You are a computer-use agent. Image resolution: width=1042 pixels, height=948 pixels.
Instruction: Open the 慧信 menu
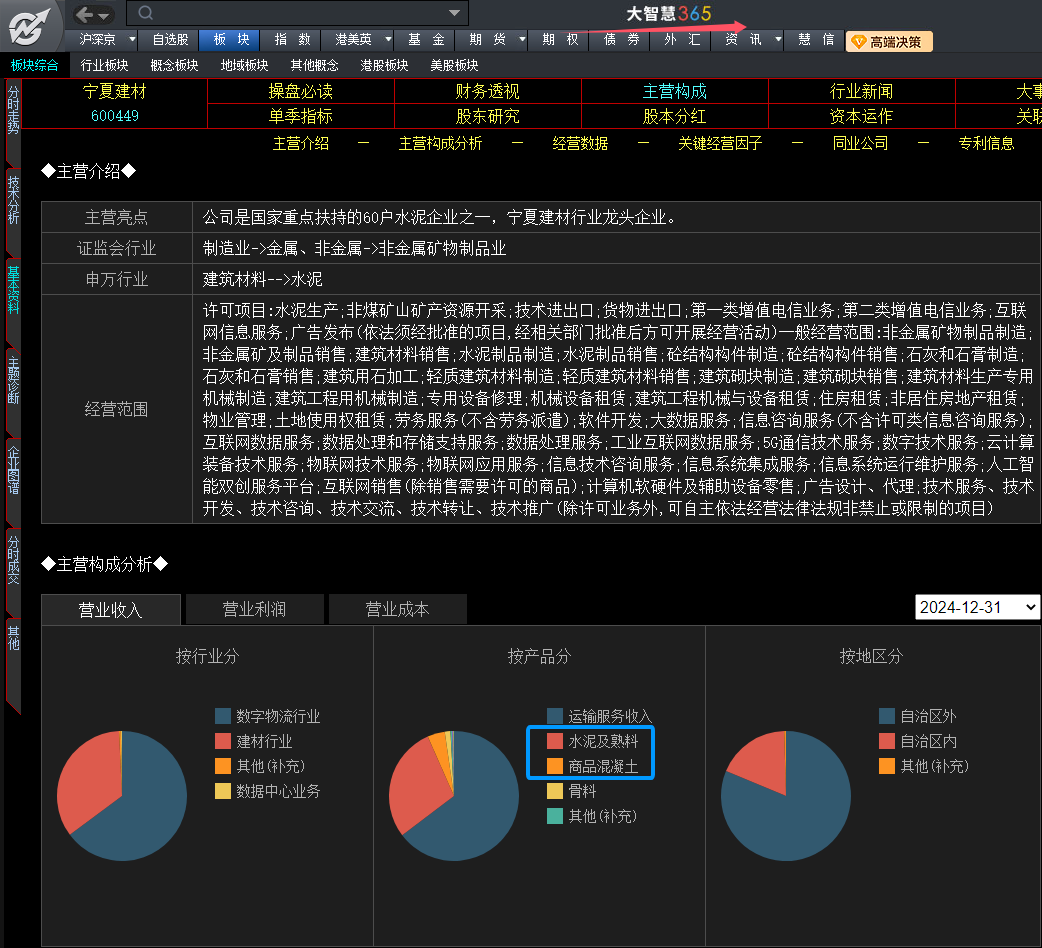pos(816,40)
